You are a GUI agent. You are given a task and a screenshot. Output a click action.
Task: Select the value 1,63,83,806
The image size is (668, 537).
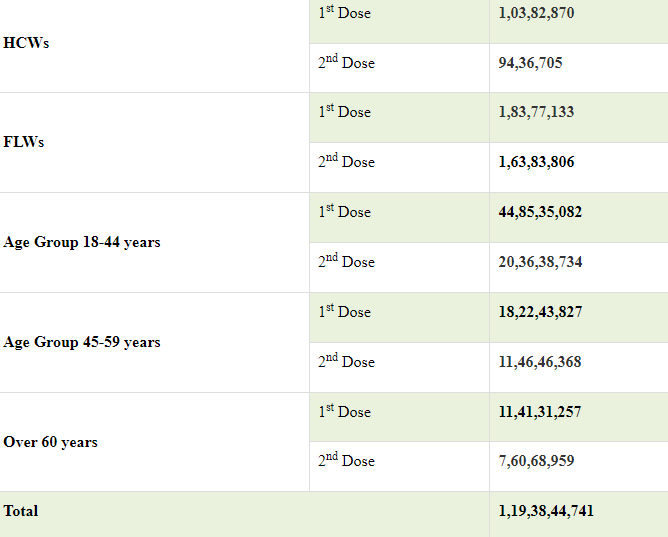tap(536, 162)
